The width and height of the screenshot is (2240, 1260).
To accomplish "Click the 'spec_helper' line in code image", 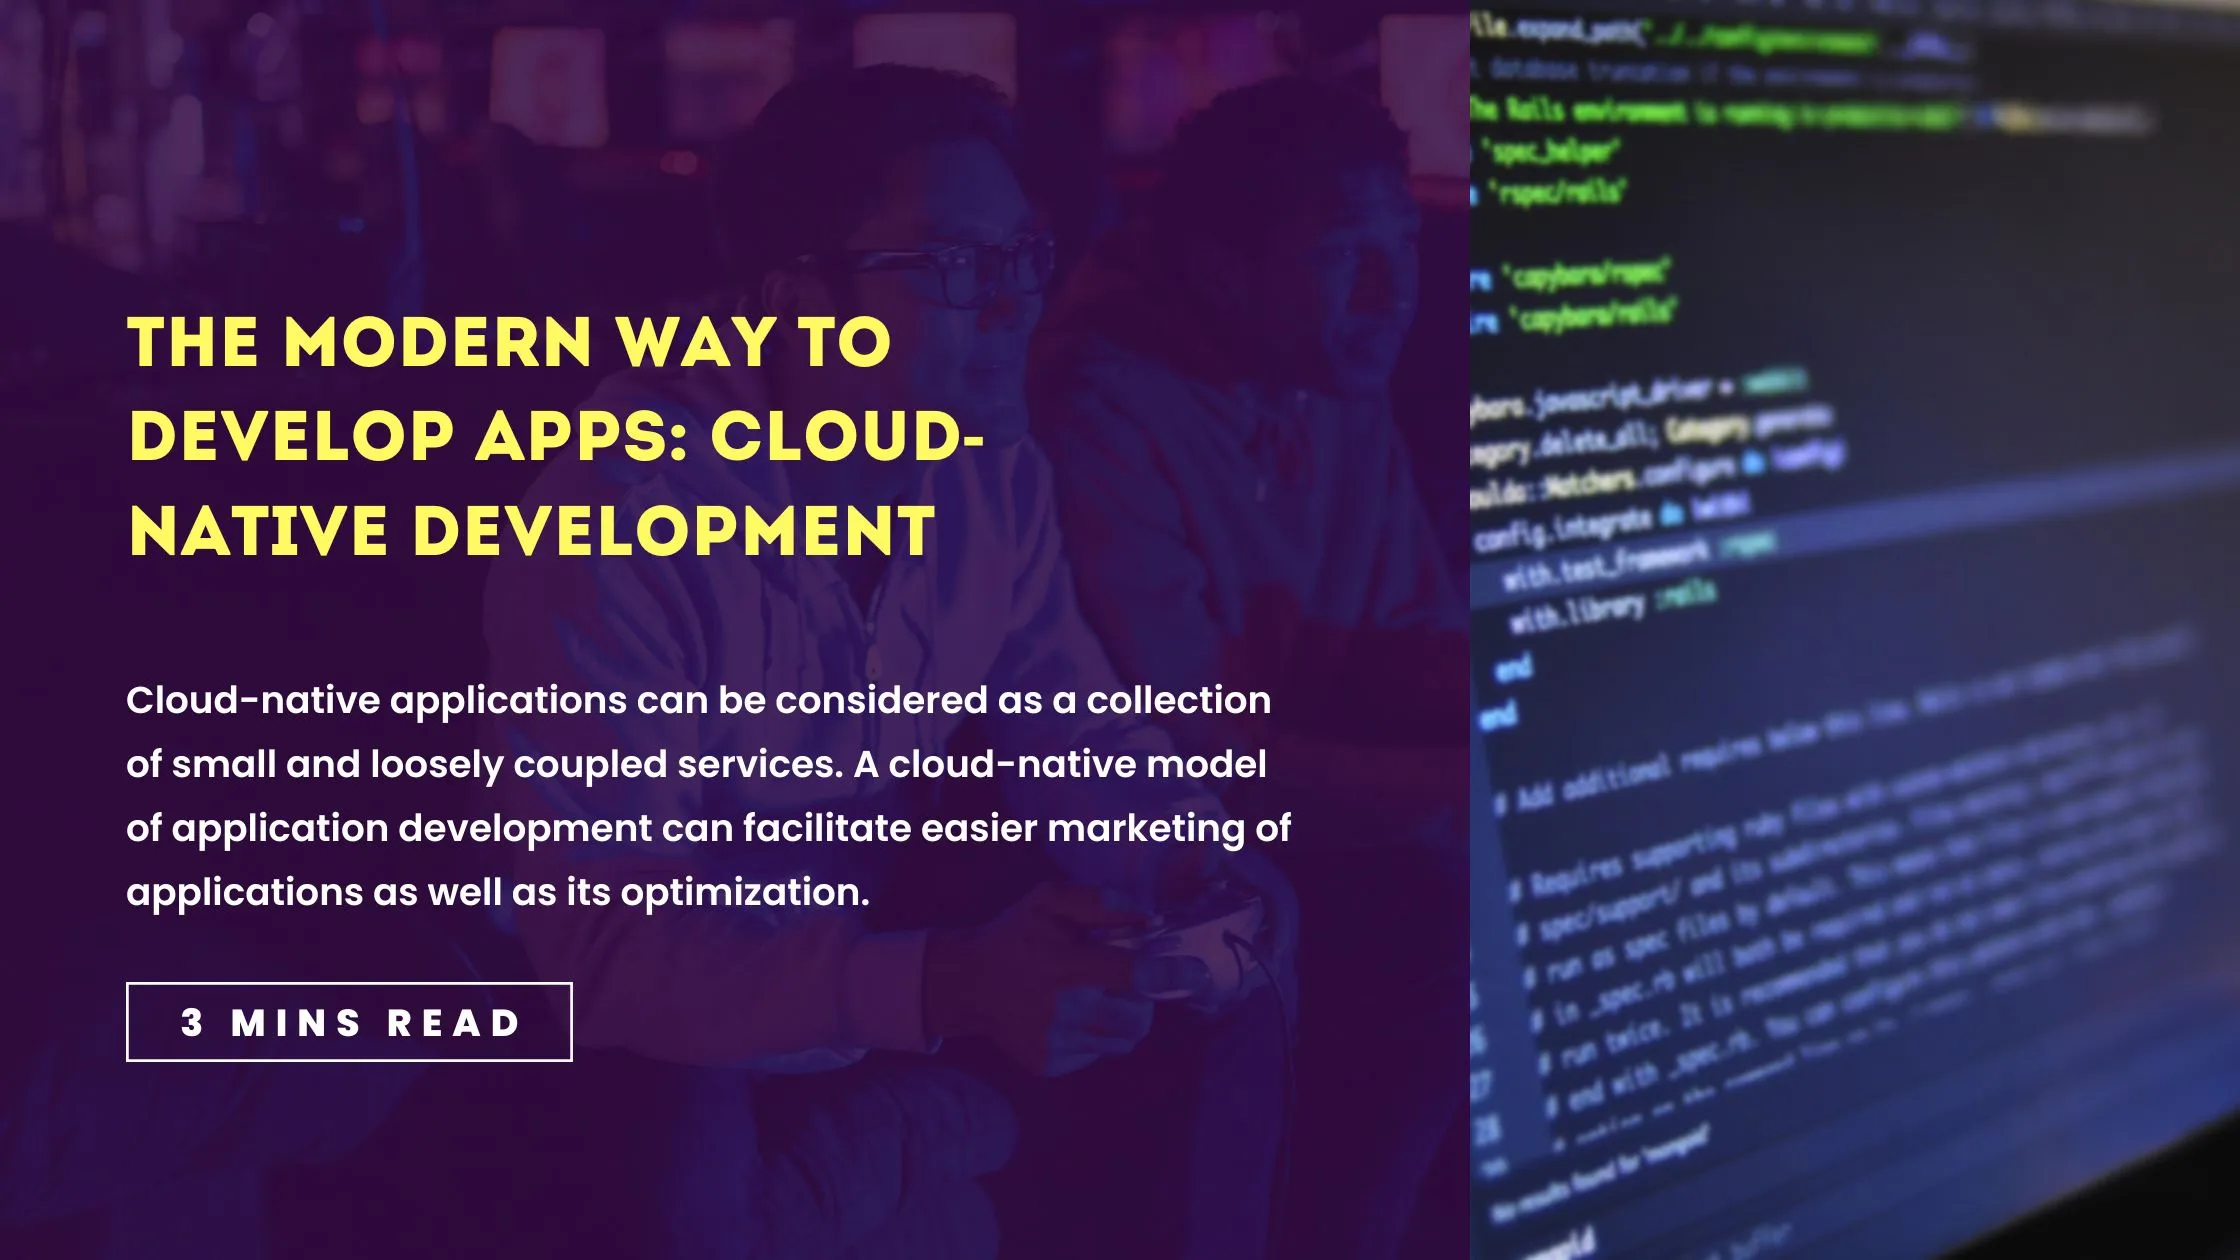I will pyautogui.click(x=1552, y=151).
